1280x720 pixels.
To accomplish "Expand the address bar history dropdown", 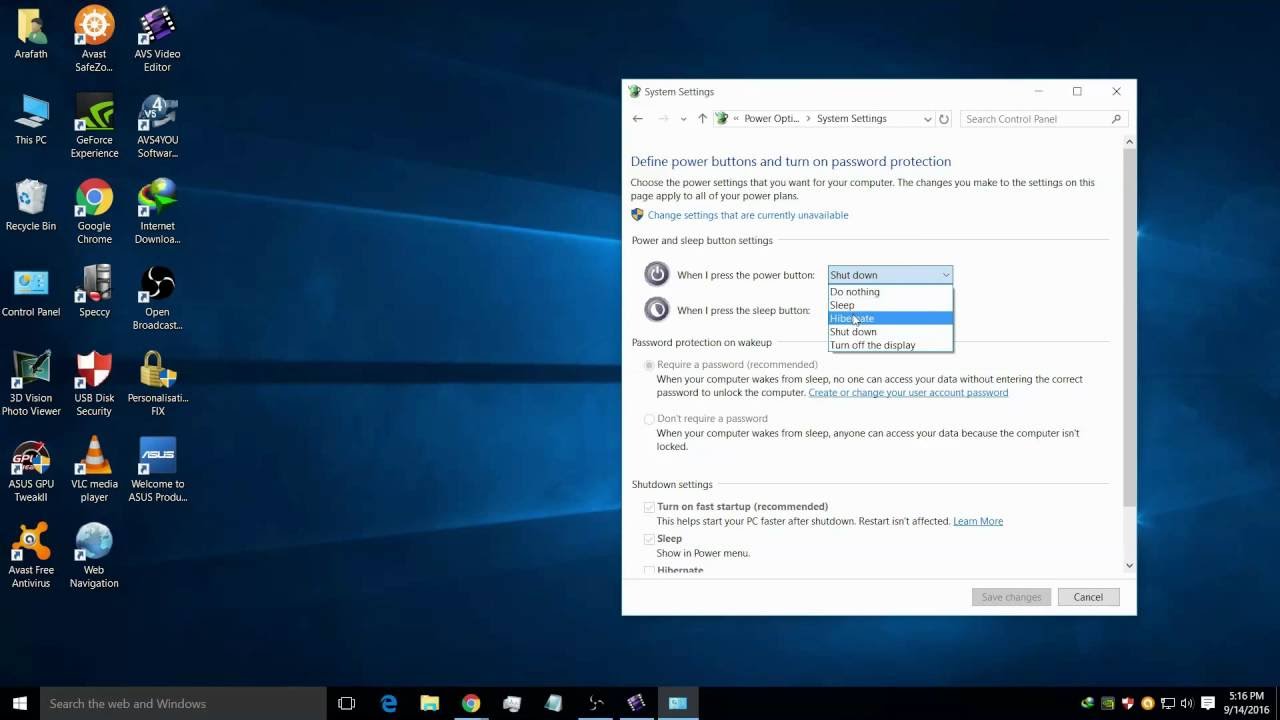I will (x=927, y=119).
